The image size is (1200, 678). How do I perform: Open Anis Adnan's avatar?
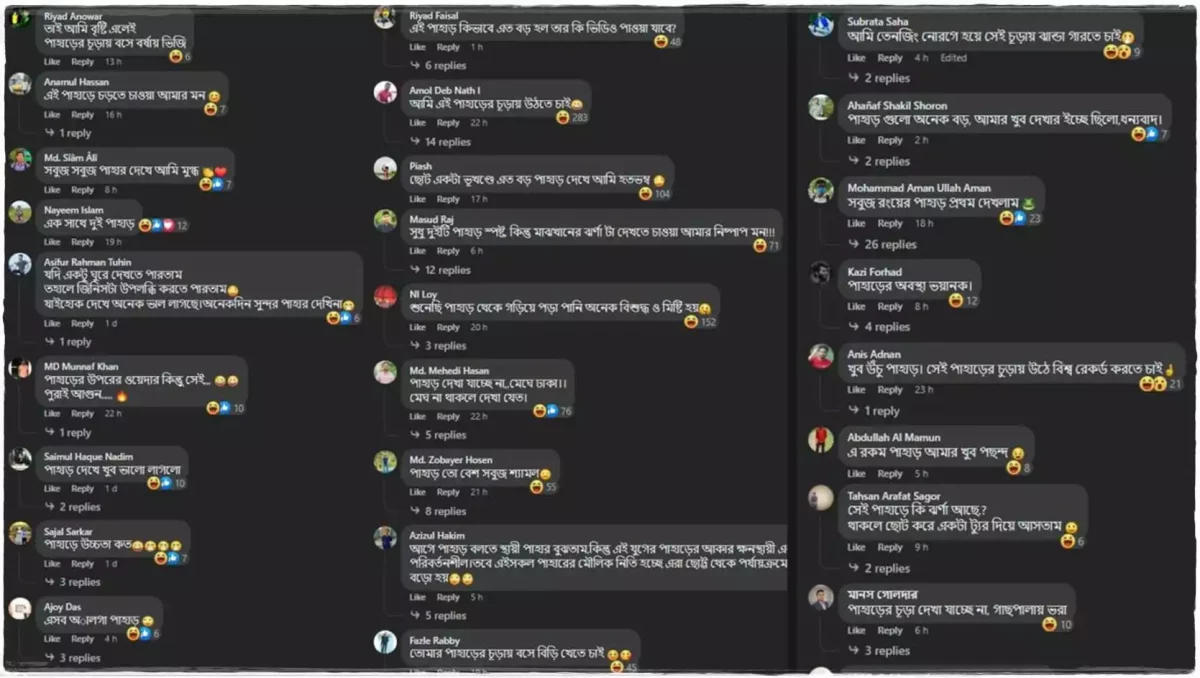coord(821,356)
